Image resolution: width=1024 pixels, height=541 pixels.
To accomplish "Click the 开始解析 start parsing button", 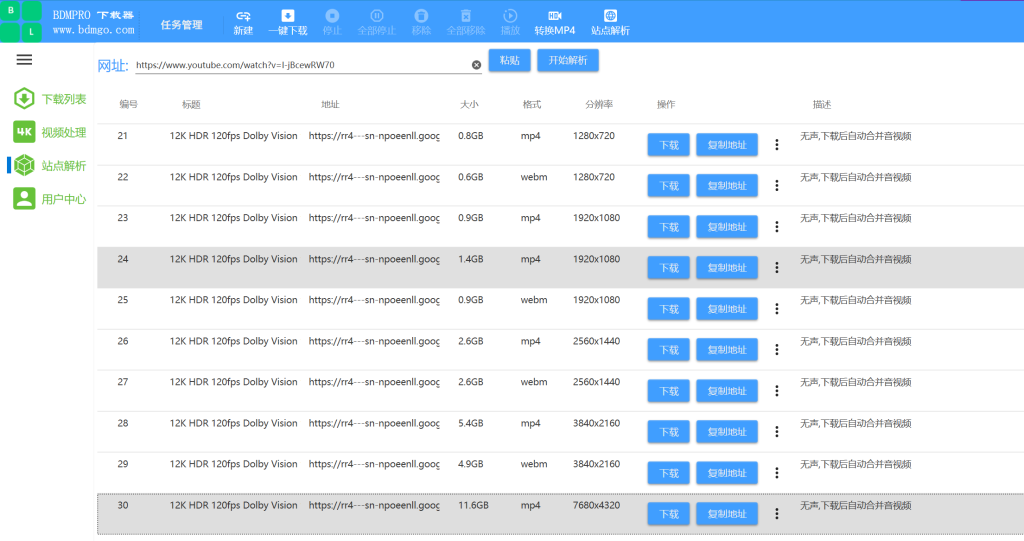I will 568,60.
